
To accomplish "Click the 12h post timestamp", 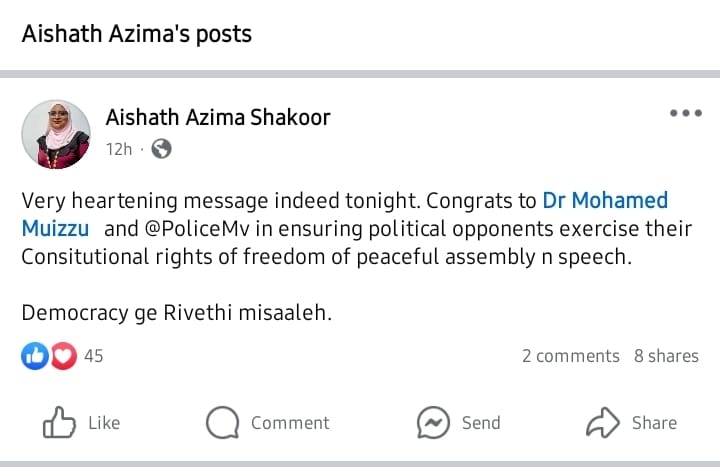I will coord(119,149).
